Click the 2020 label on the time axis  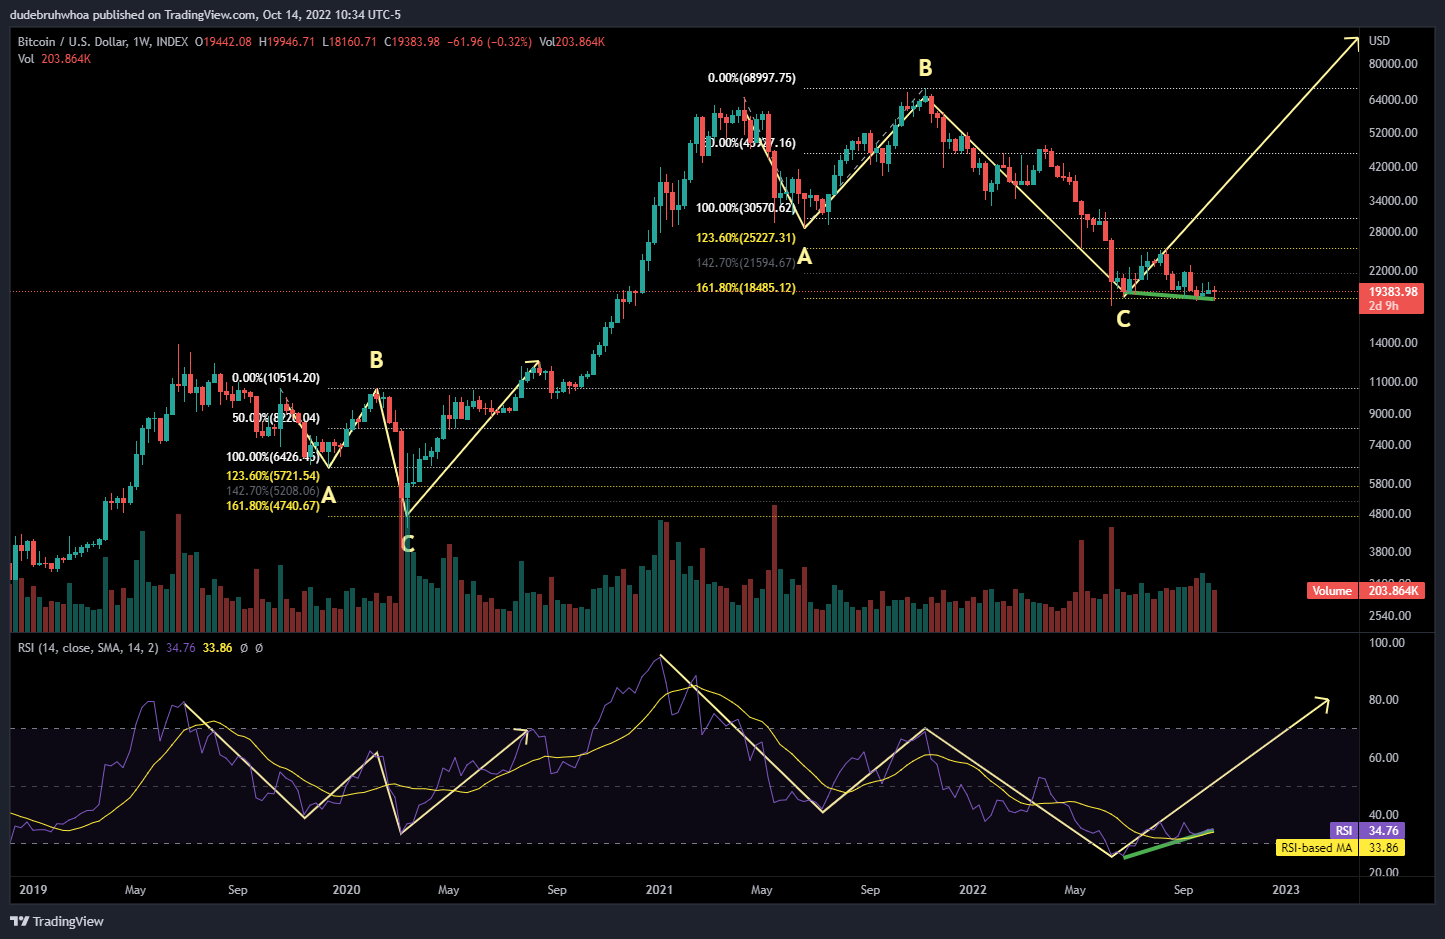coord(346,890)
